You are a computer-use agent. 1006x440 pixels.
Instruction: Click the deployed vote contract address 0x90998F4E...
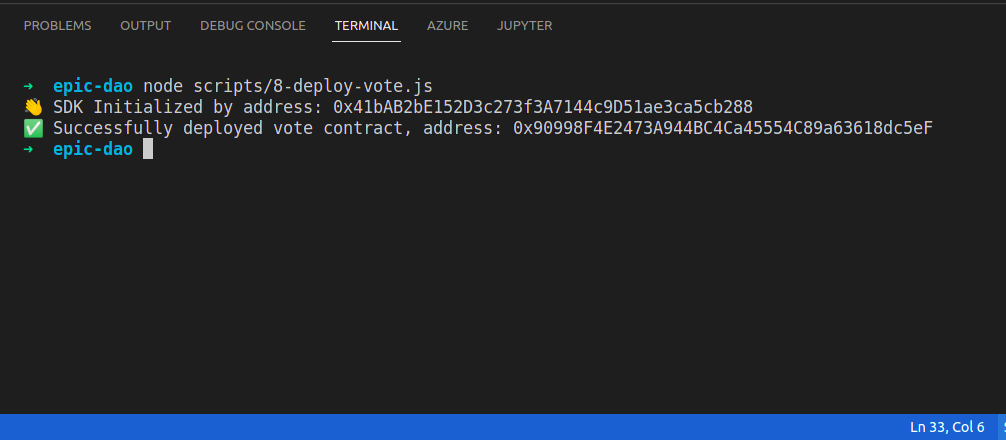click(722, 128)
